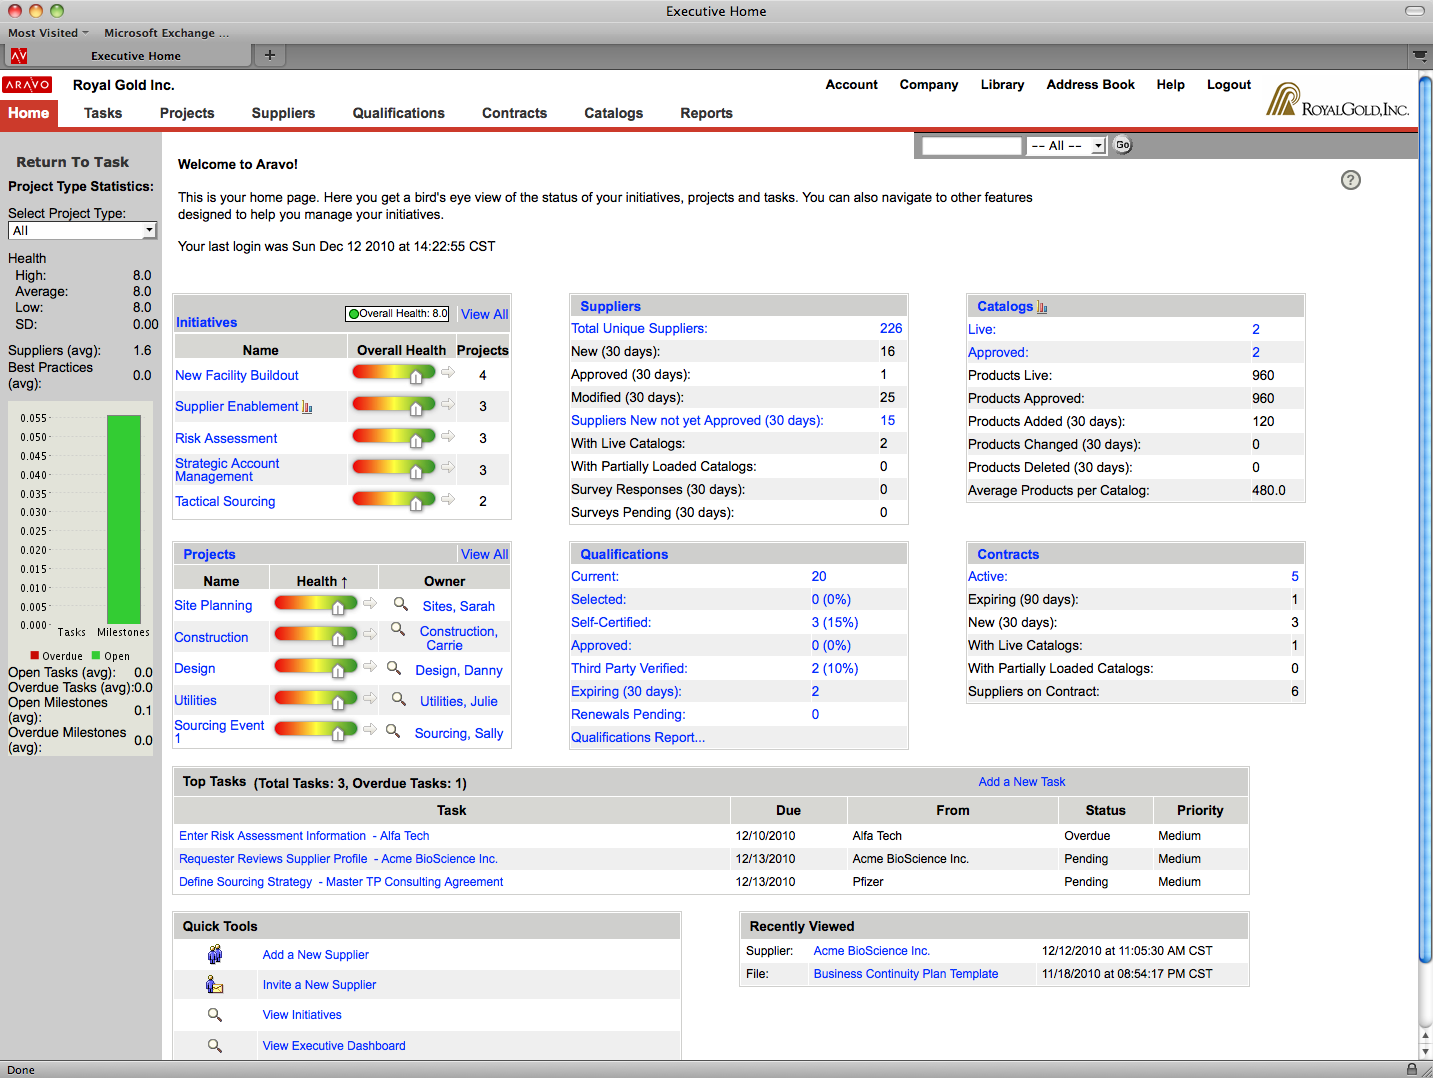Image resolution: width=1433 pixels, height=1078 pixels.
Task: Click the Construction project health gauge
Action: click(316, 635)
